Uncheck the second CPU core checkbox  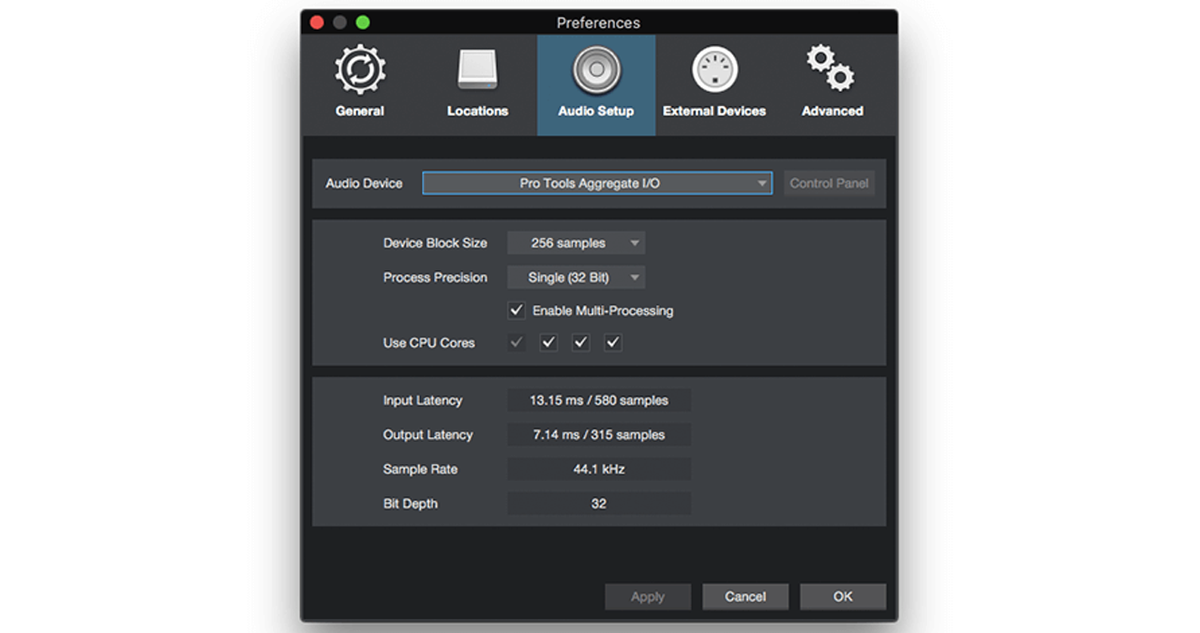pyautogui.click(x=548, y=342)
